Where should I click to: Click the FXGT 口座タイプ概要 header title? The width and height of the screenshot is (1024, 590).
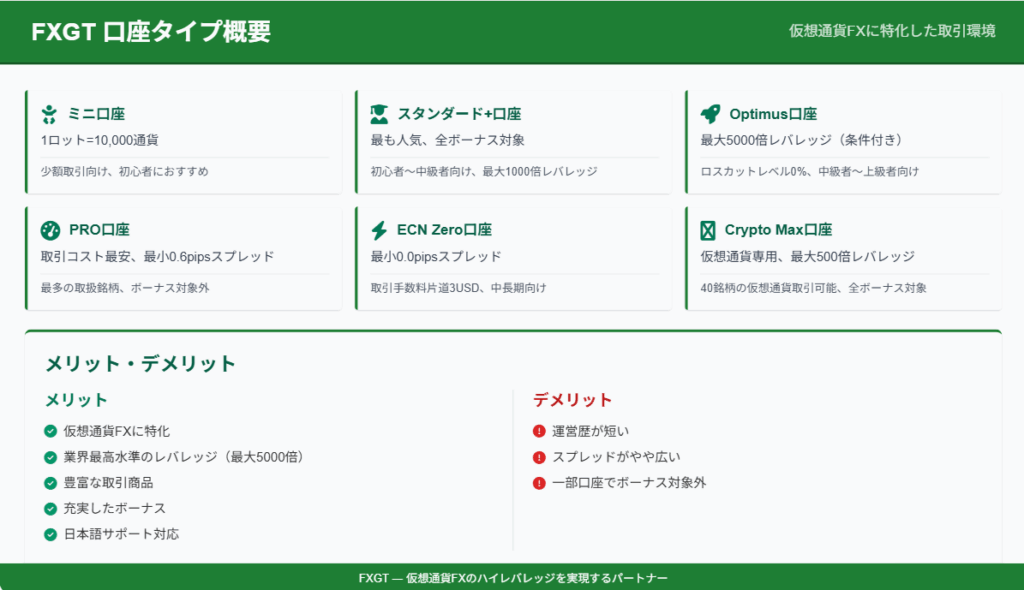pos(151,32)
